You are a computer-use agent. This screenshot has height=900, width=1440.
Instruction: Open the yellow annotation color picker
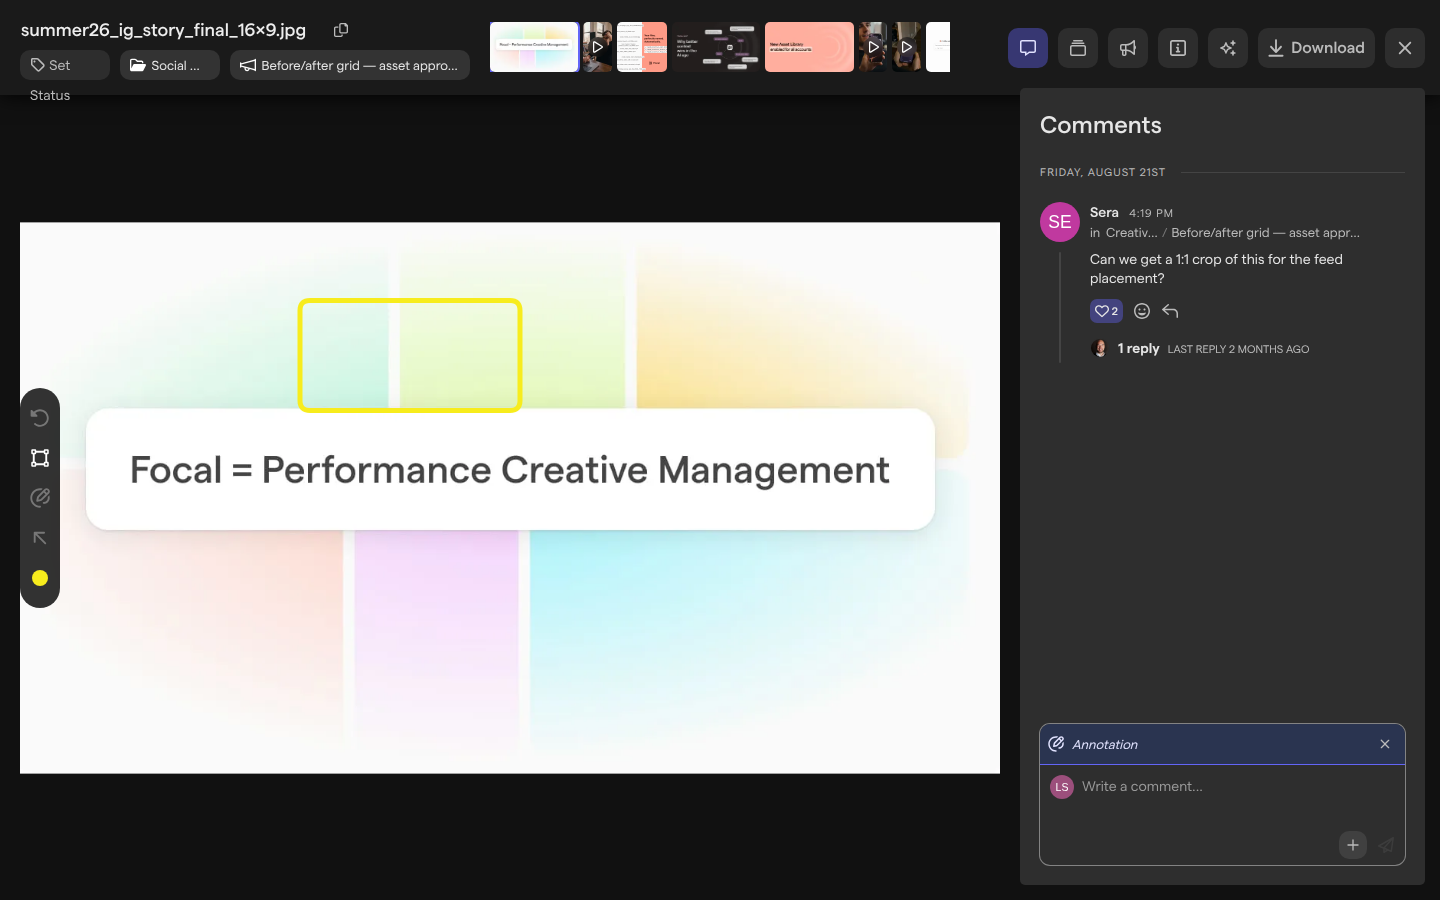tap(40, 578)
